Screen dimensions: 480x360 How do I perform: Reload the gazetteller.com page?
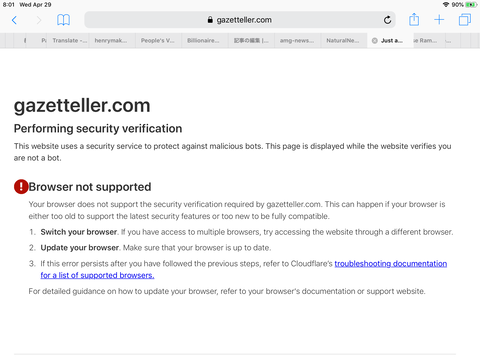387,20
